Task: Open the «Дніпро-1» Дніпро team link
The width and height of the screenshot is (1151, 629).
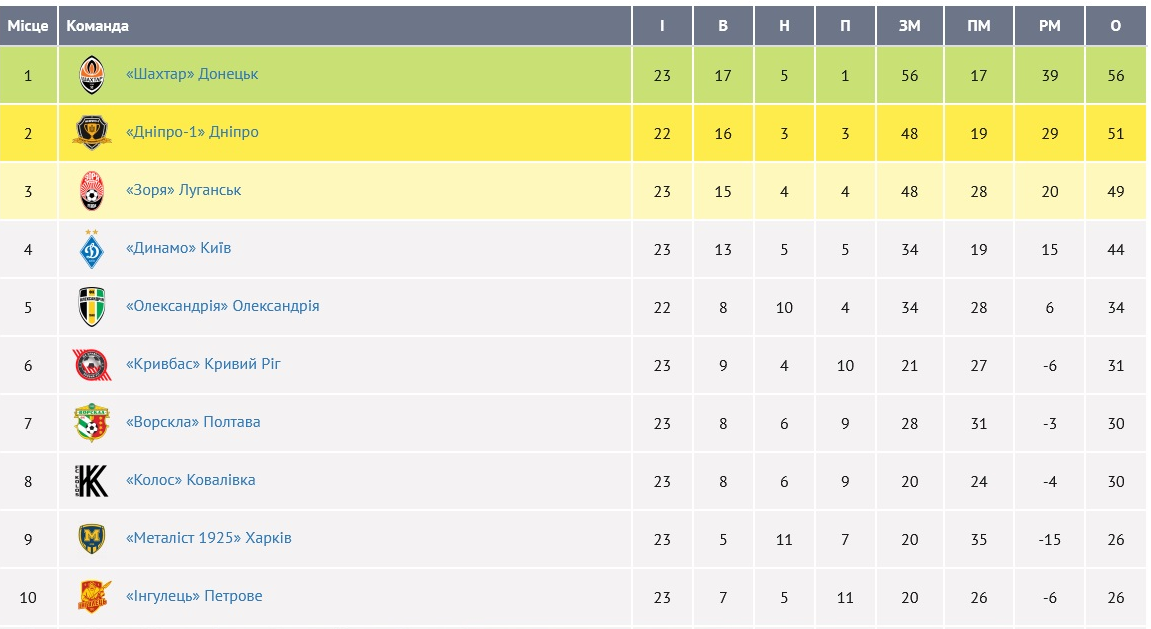Action: pos(192,132)
